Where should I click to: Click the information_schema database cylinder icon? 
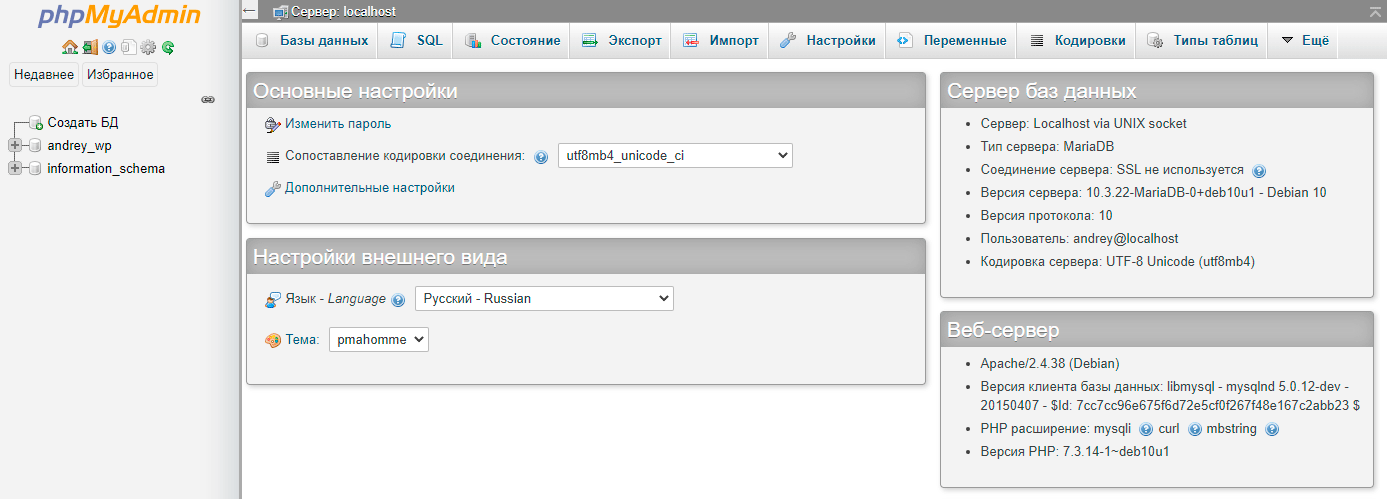click(35, 169)
